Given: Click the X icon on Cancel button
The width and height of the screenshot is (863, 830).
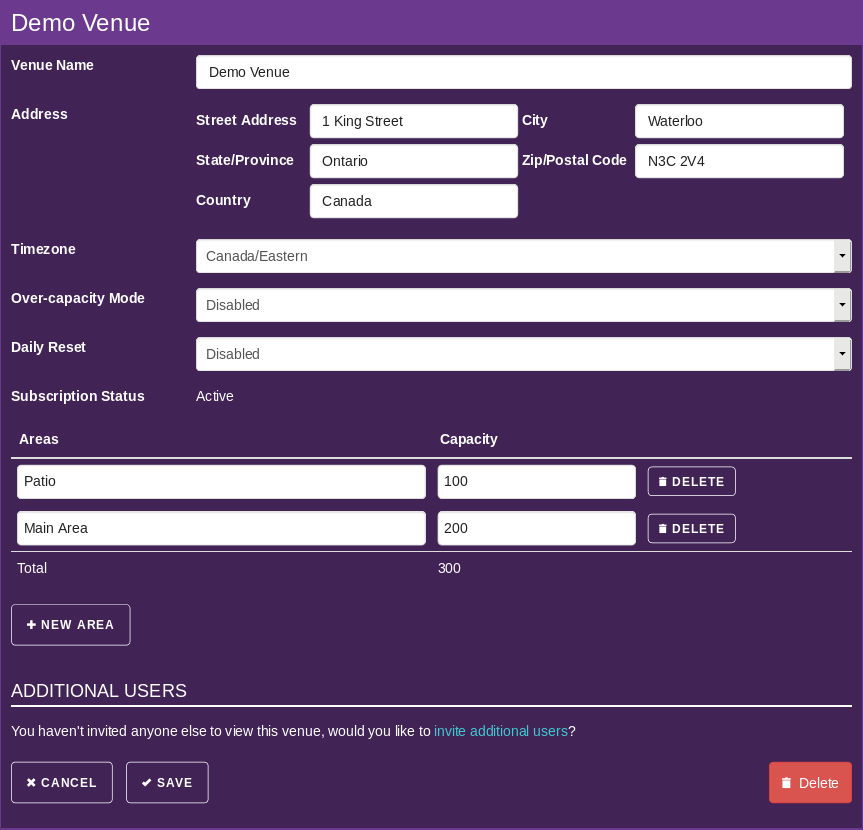Looking at the screenshot, I should pyautogui.click(x=31, y=783).
